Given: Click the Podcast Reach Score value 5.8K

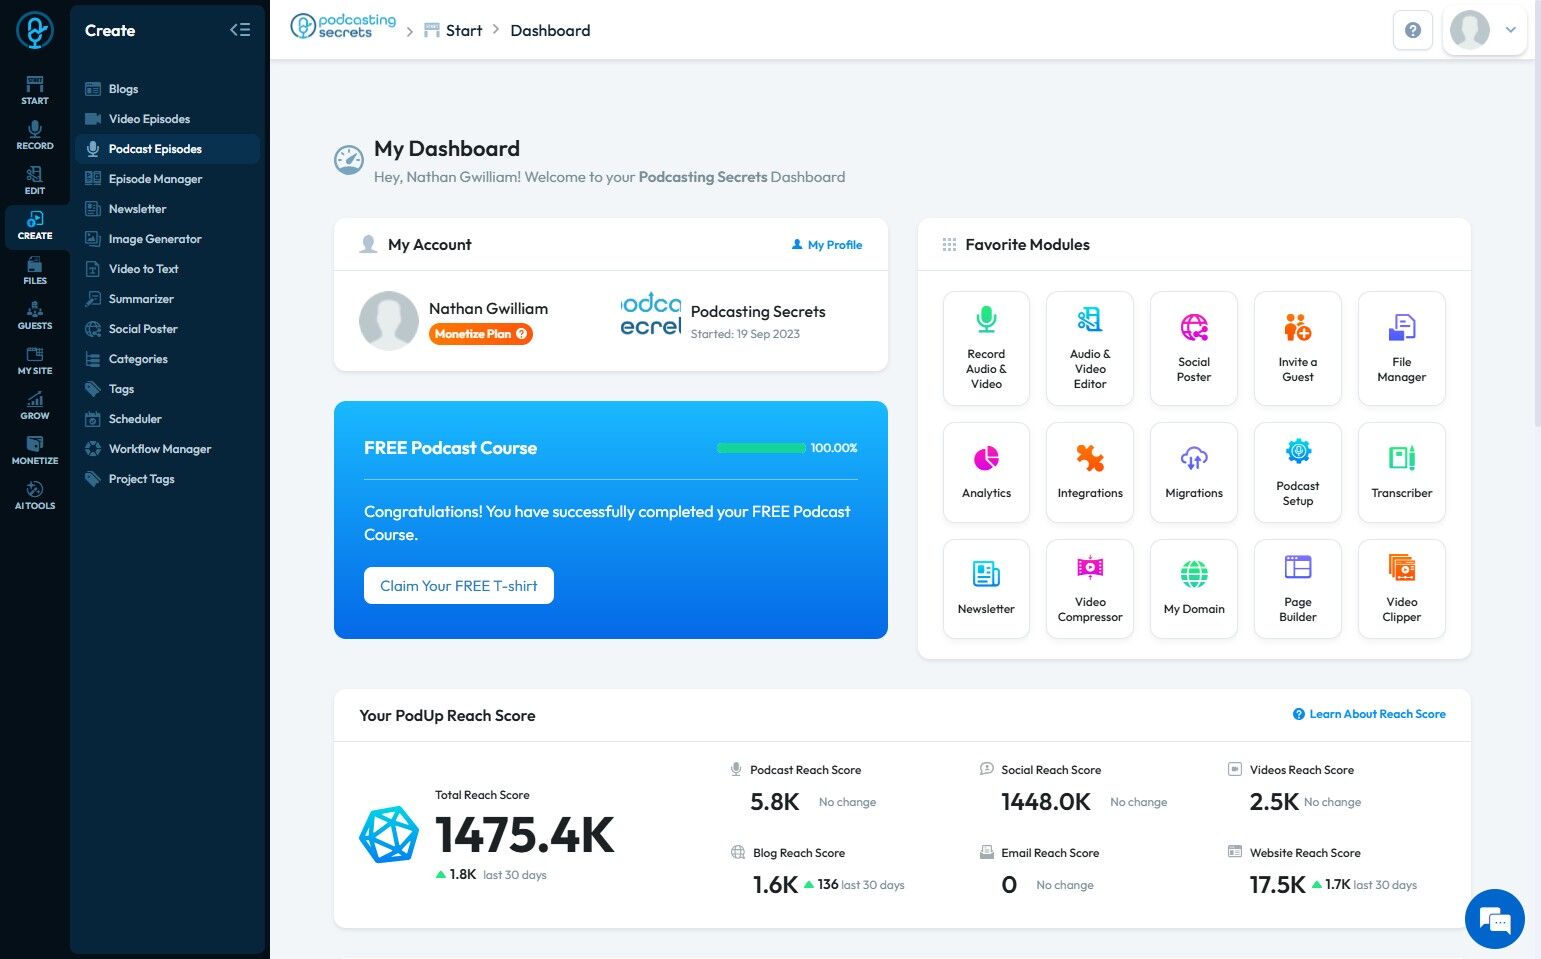Looking at the screenshot, I should [775, 802].
